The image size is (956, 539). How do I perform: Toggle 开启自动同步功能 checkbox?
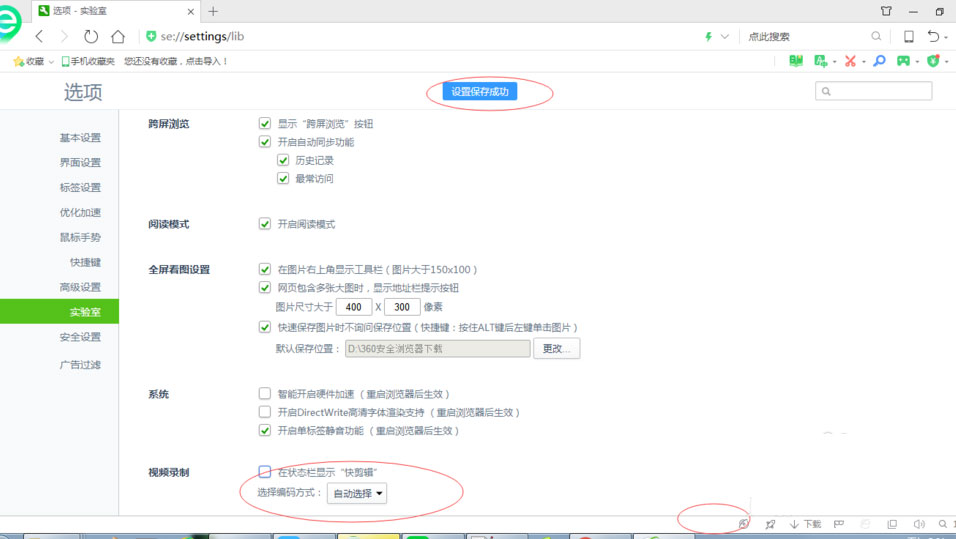click(265, 141)
